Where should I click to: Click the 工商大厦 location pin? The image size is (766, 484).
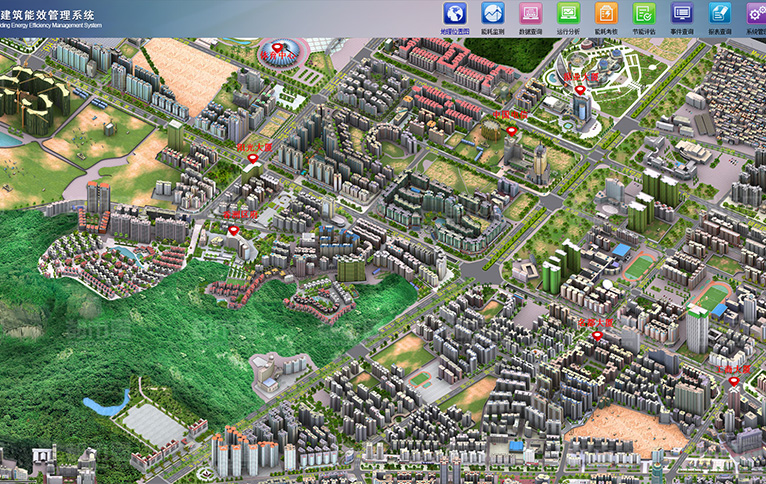[733, 381]
